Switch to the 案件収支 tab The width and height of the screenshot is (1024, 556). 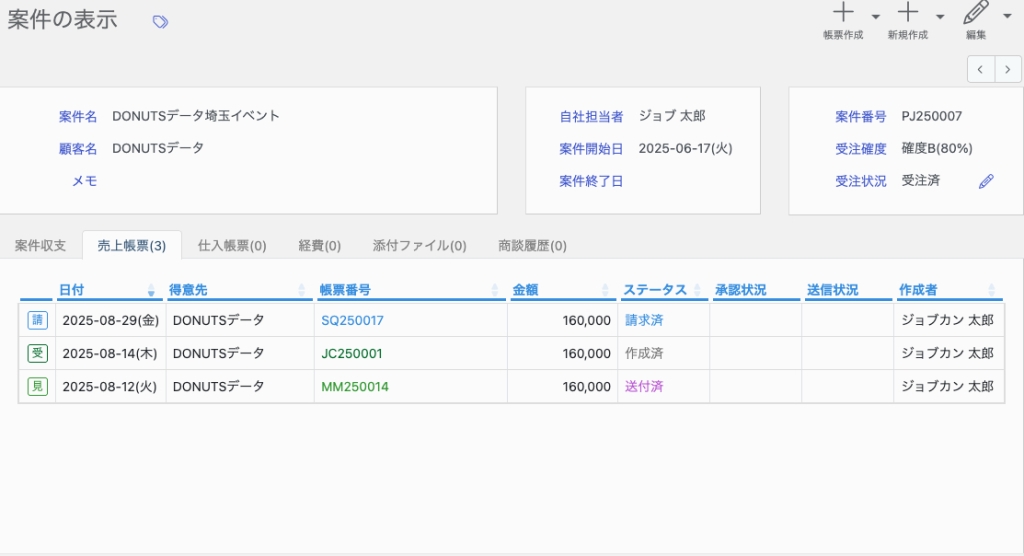click(41, 245)
